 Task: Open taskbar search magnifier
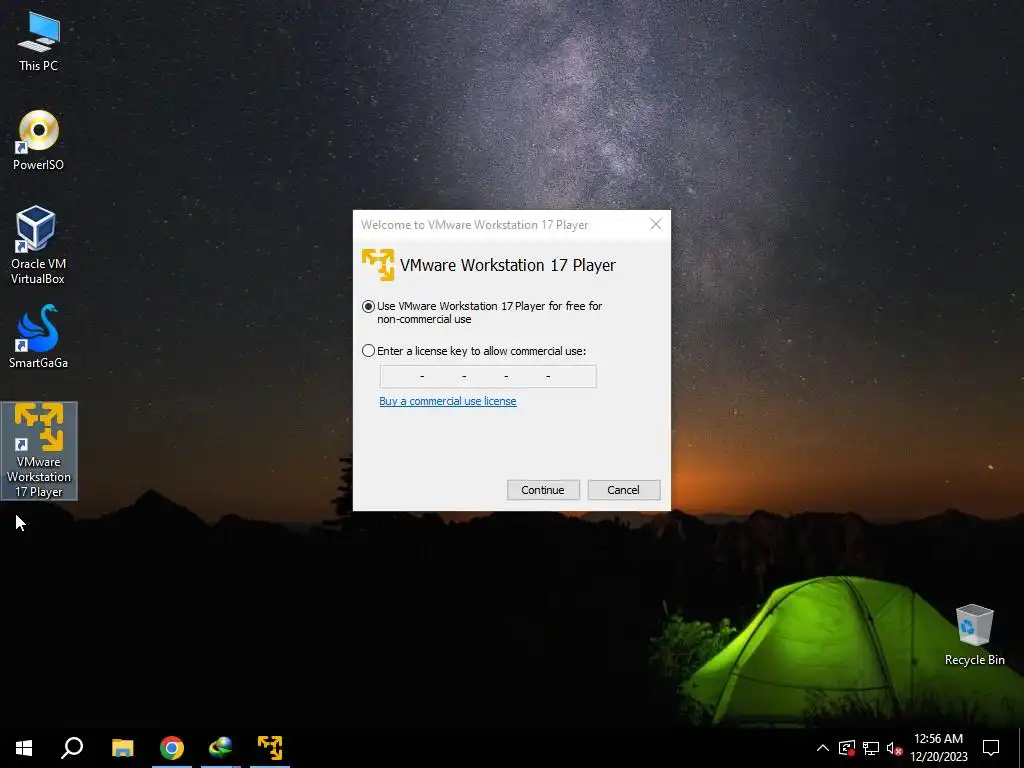click(72, 748)
